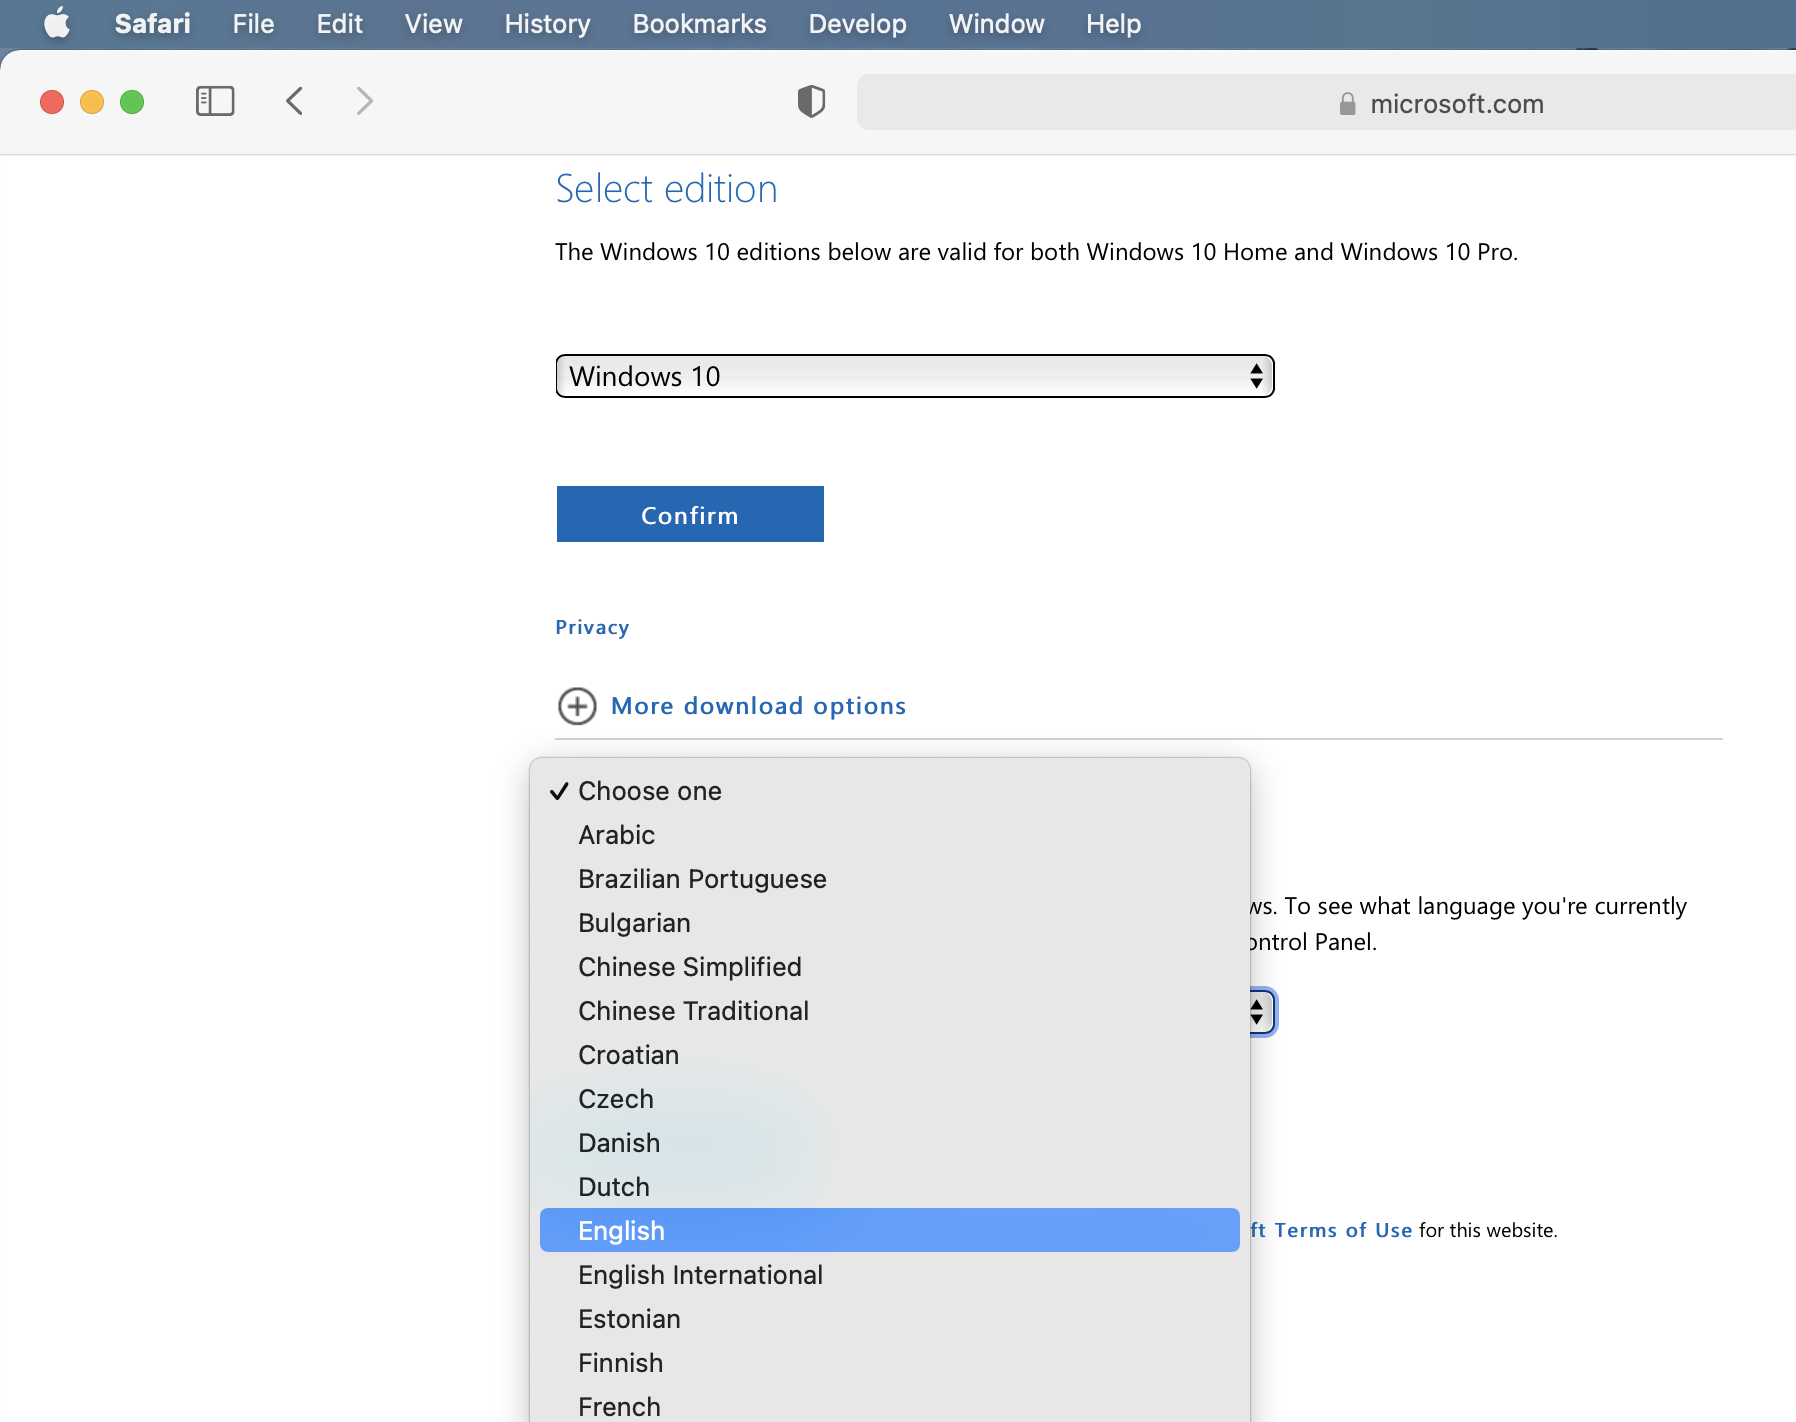The width and height of the screenshot is (1796, 1422).
Task: Click the lock icon in address bar
Action: (x=1348, y=104)
